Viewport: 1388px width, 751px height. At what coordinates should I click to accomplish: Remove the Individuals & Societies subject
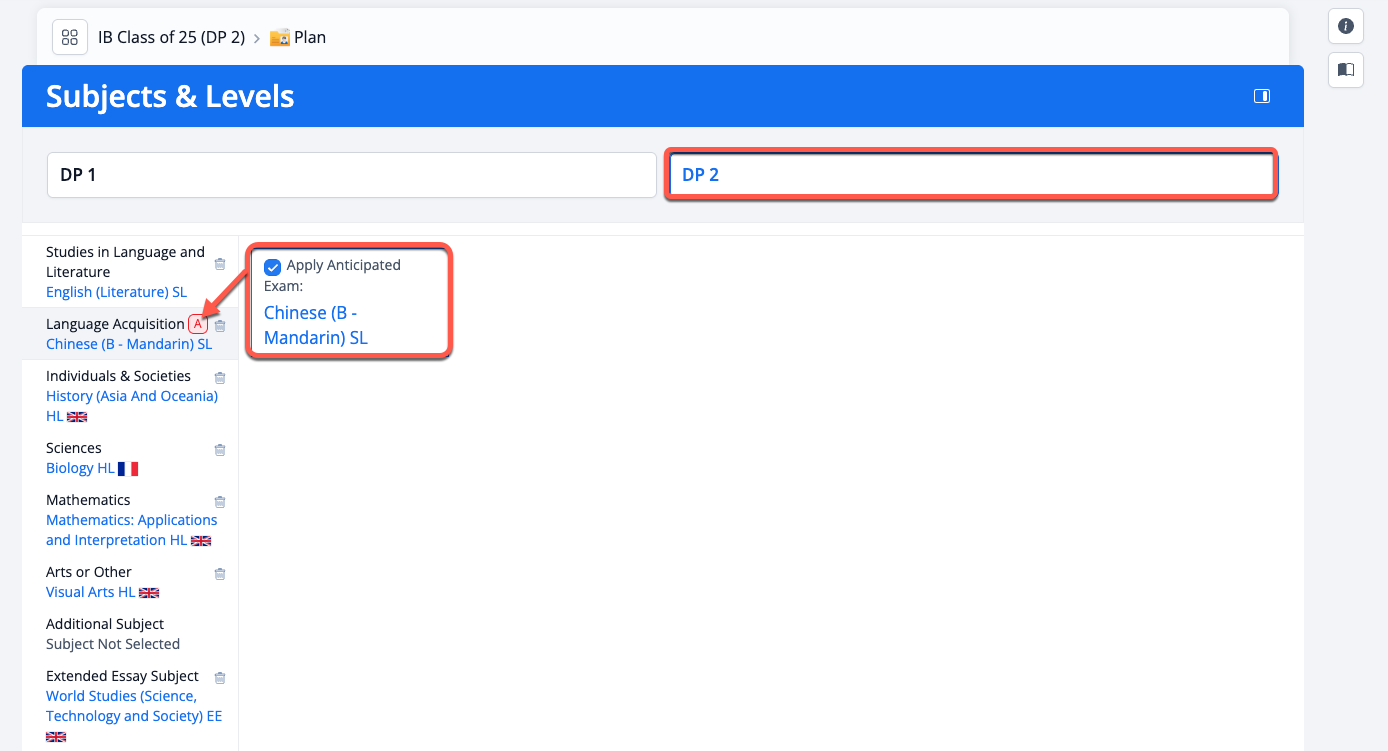pyautogui.click(x=220, y=378)
